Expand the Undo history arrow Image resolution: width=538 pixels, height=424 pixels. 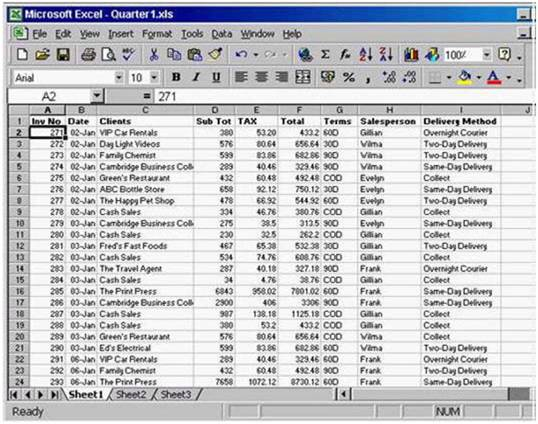(x=256, y=55)
